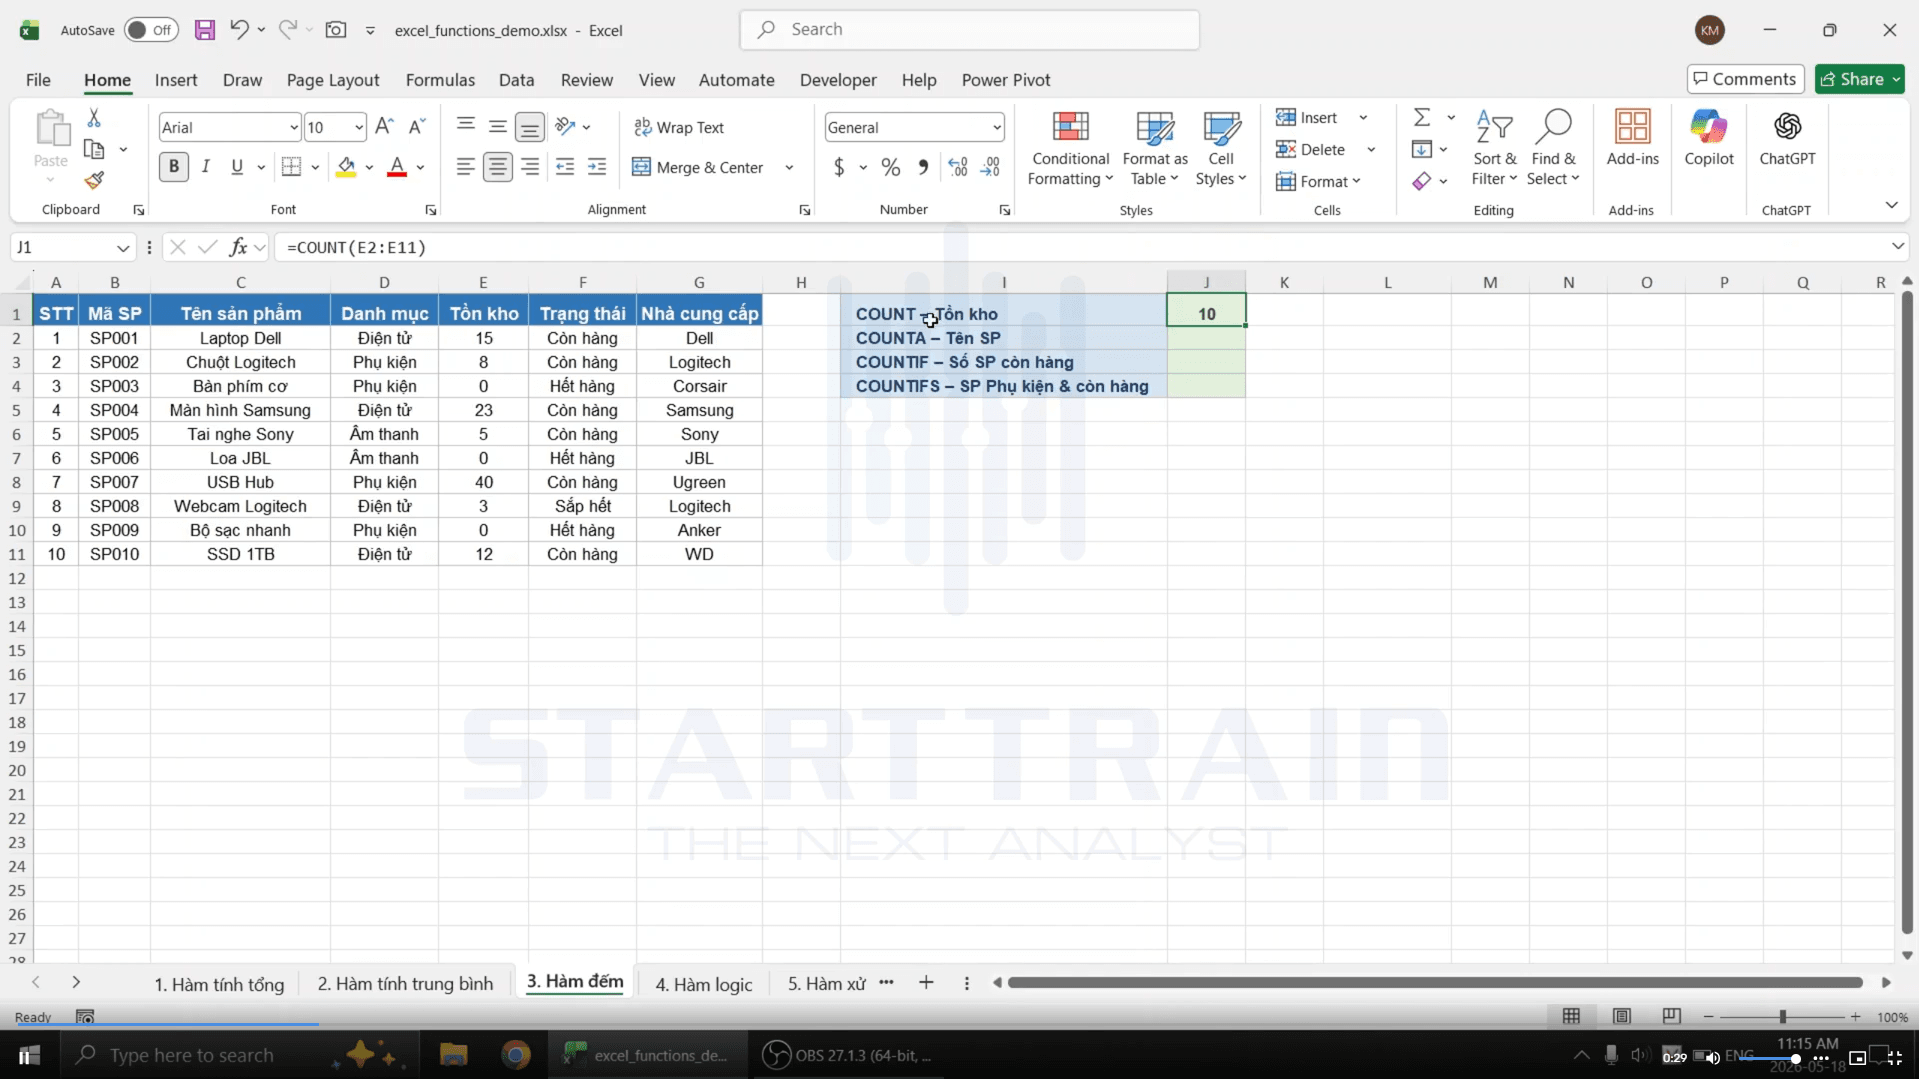Open the Copilot pane

[x=1708, y=139]
